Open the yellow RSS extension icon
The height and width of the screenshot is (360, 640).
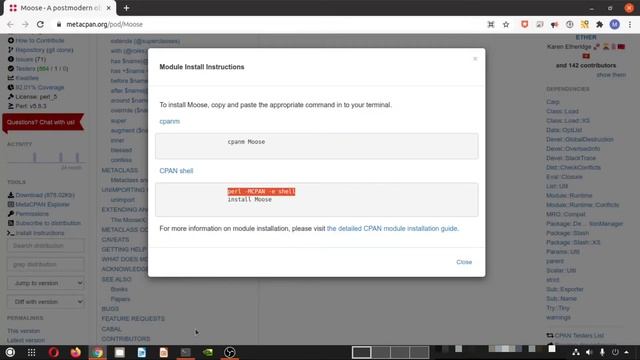tap(584, 24)
